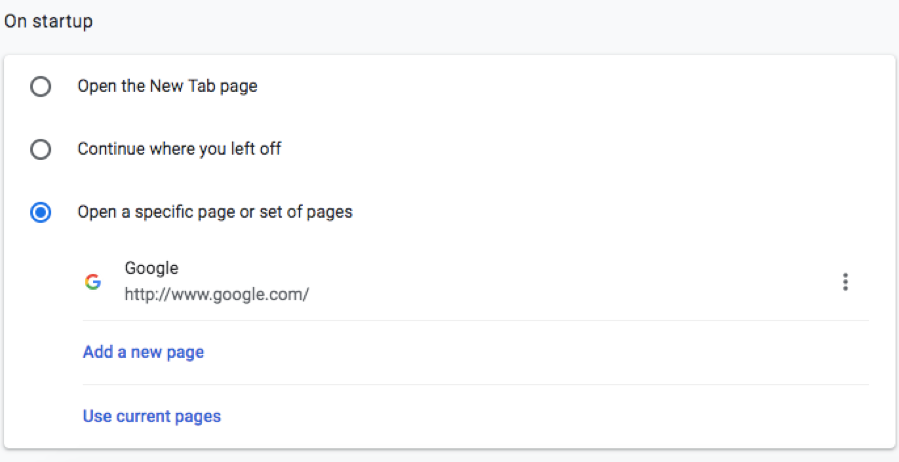Click the "Add a new page" link
Screen dimensions: 899x462
(143, 352)
